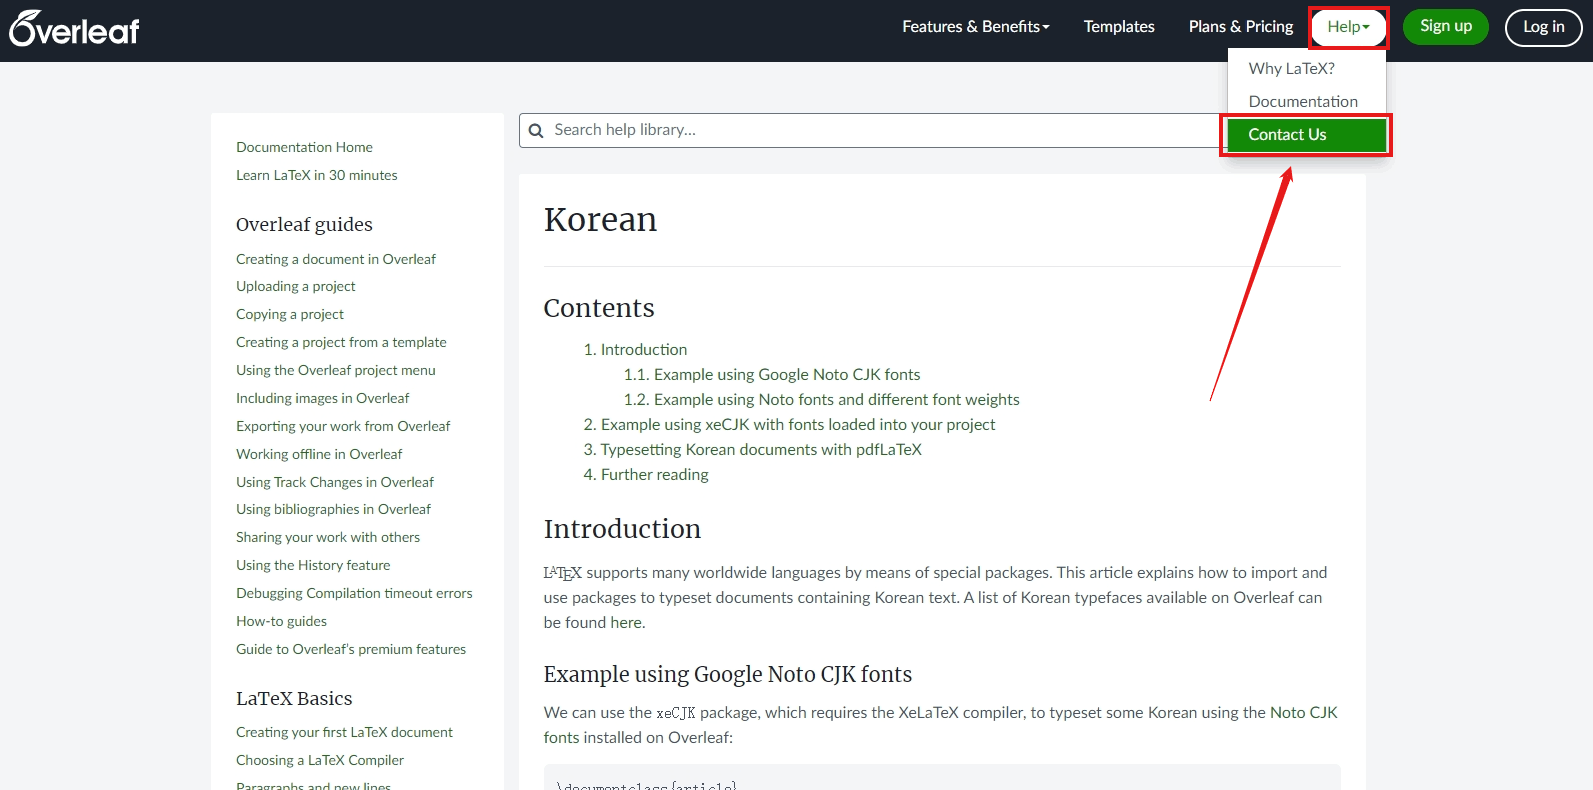Expand the Help dropdown menu
The height and width of the screenshot is (790, 1593).
pyautogui.click(x=1349, y=27)
